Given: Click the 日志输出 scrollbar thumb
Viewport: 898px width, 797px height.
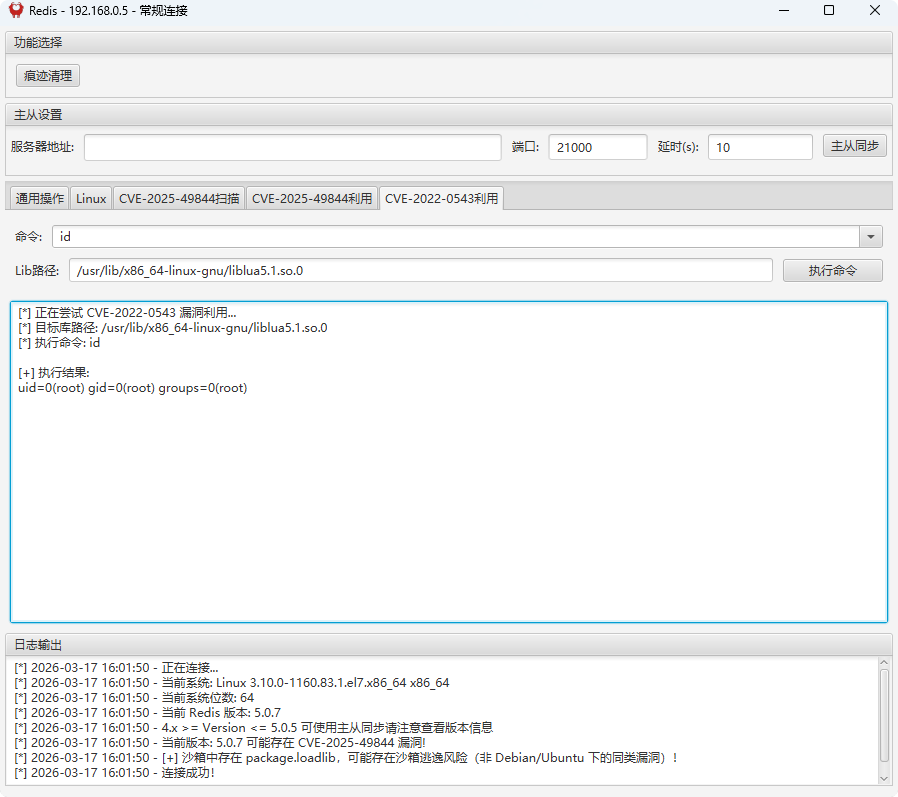Looking at the screenshot, I should (x=884, y=716).
